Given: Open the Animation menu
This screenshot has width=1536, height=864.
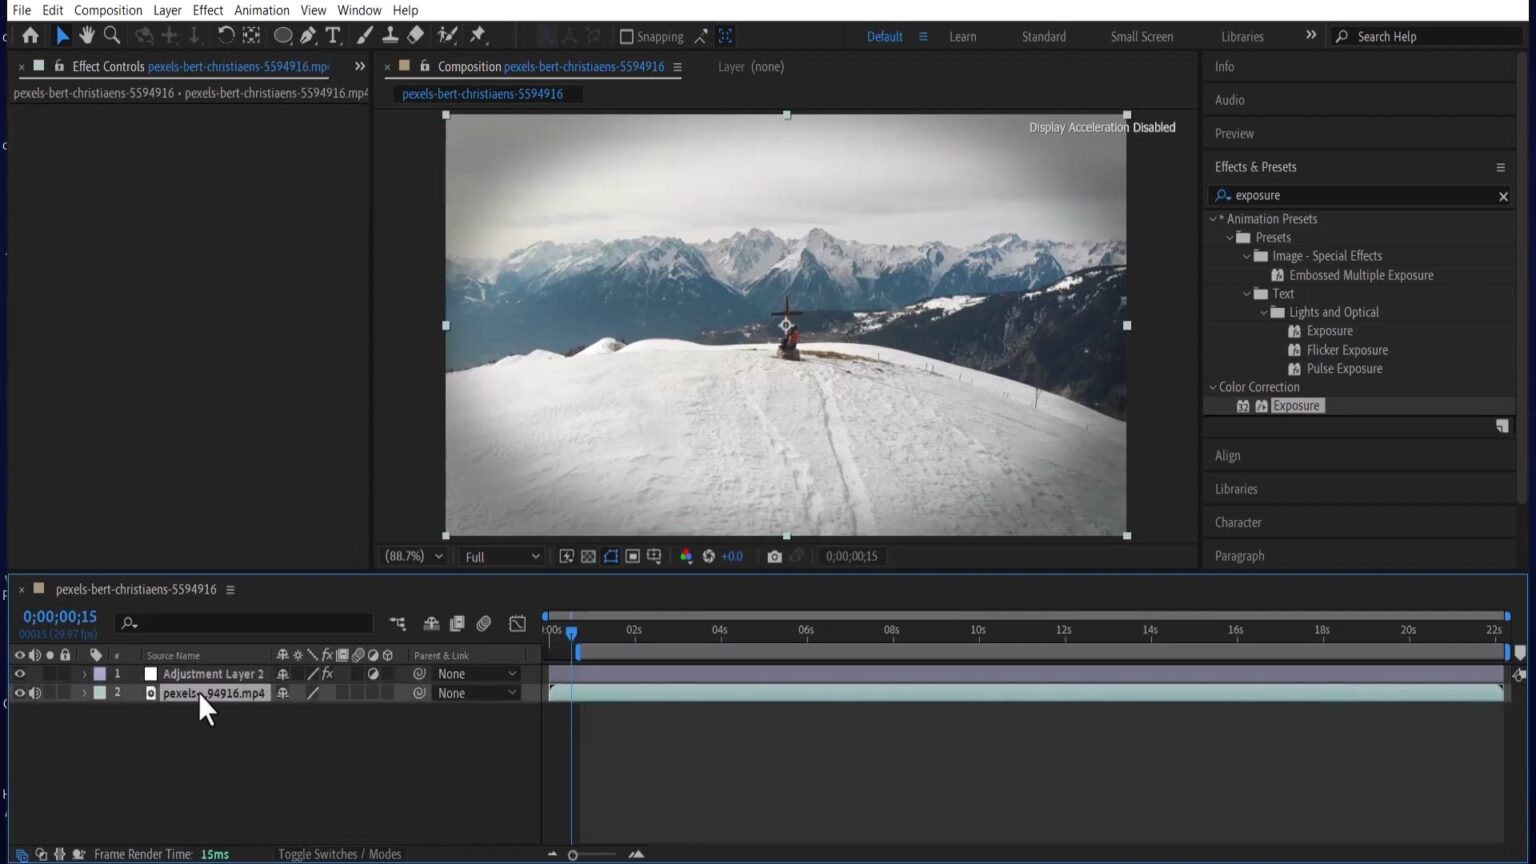Looking at the screenshot, I should 261,10.
